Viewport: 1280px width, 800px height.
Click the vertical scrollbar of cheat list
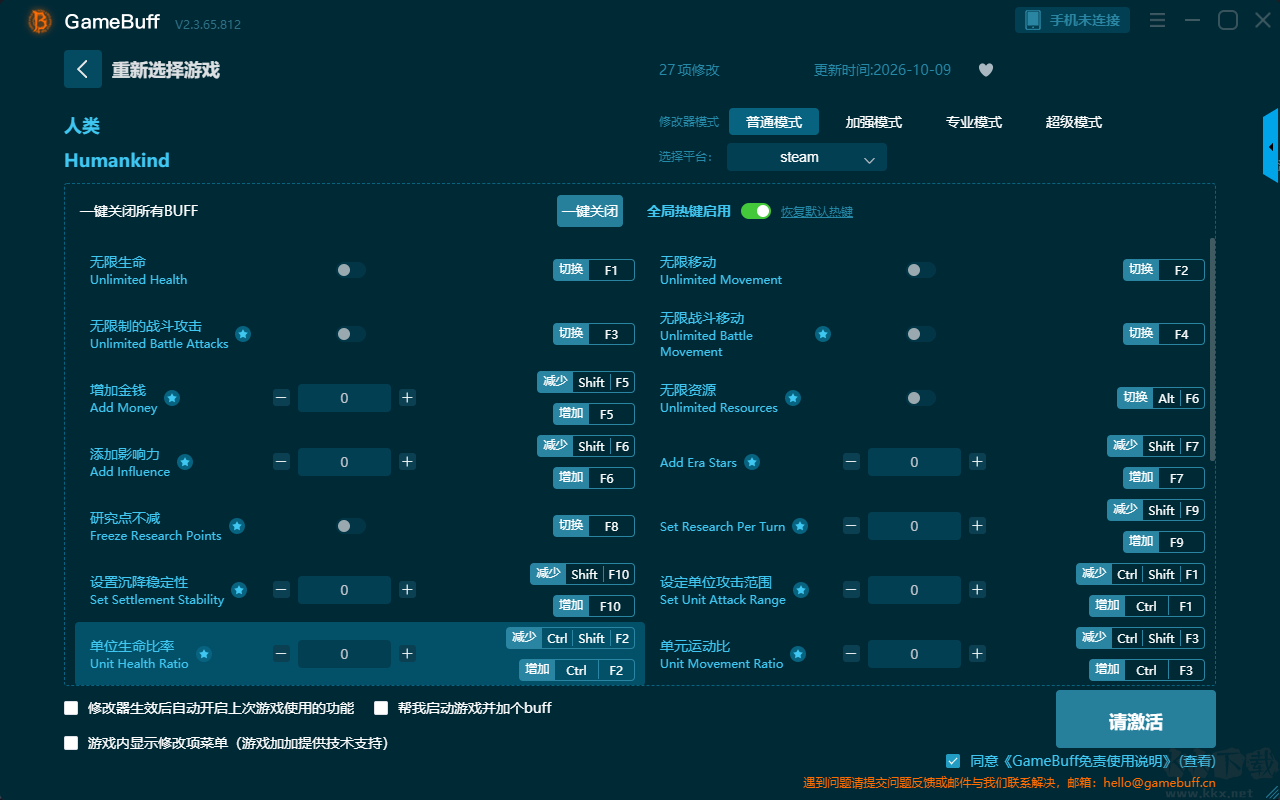point(1213,349)
